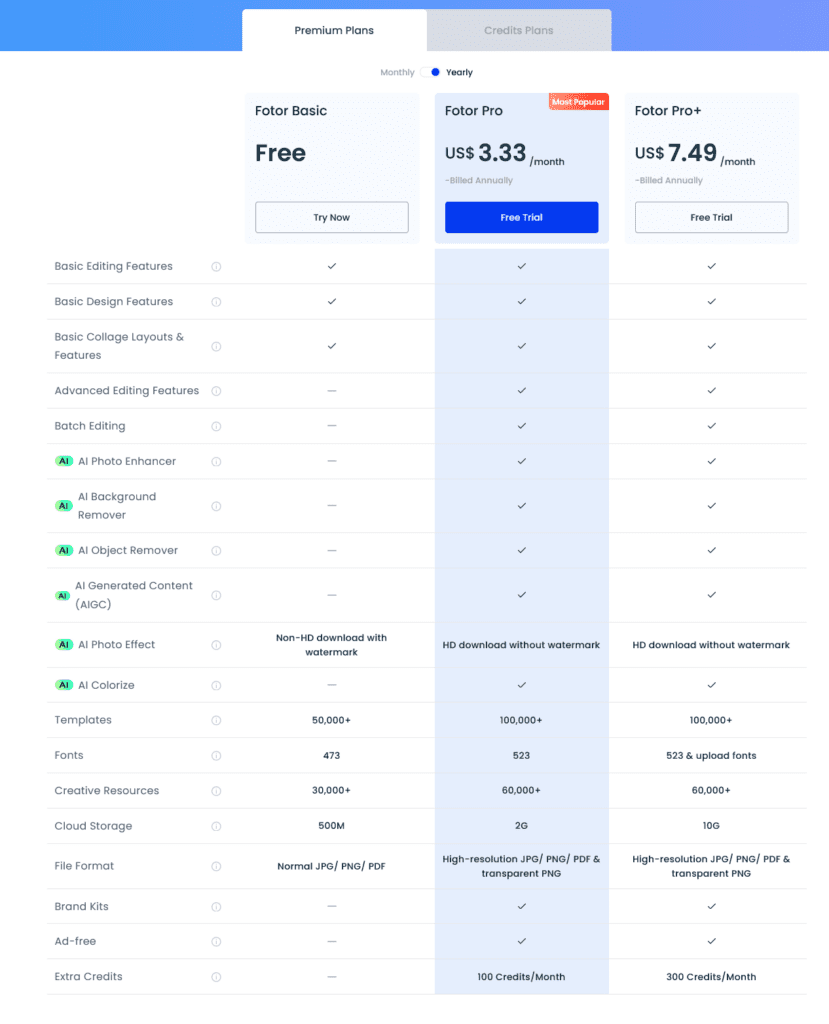Show info for Cloud Storage row
Image resolution: width=829 pixels, height=1024 pixels.
[x=216, y=827]
